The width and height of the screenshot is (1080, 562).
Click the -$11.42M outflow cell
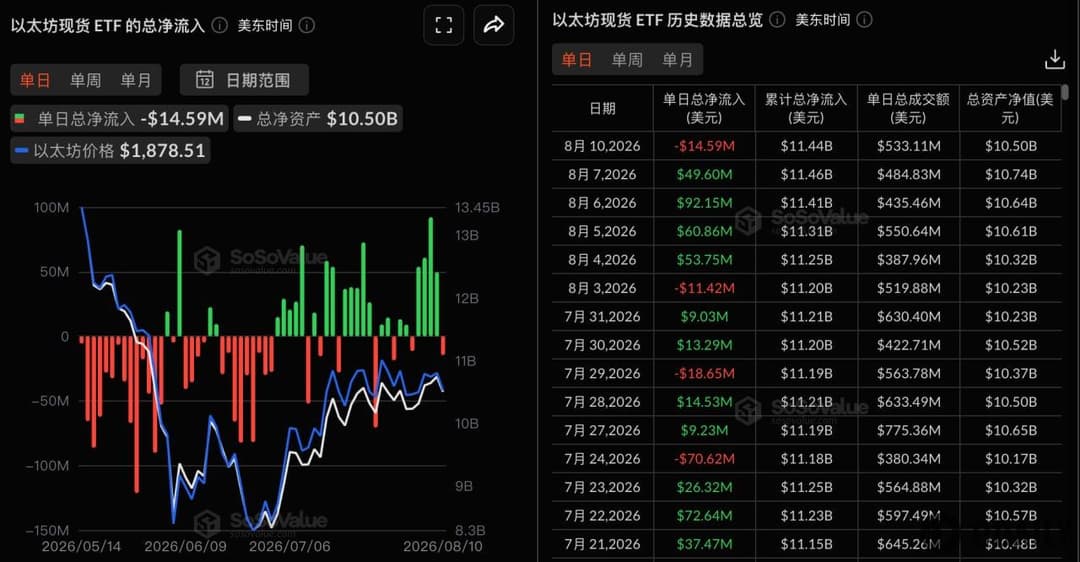tap(704, 288)
